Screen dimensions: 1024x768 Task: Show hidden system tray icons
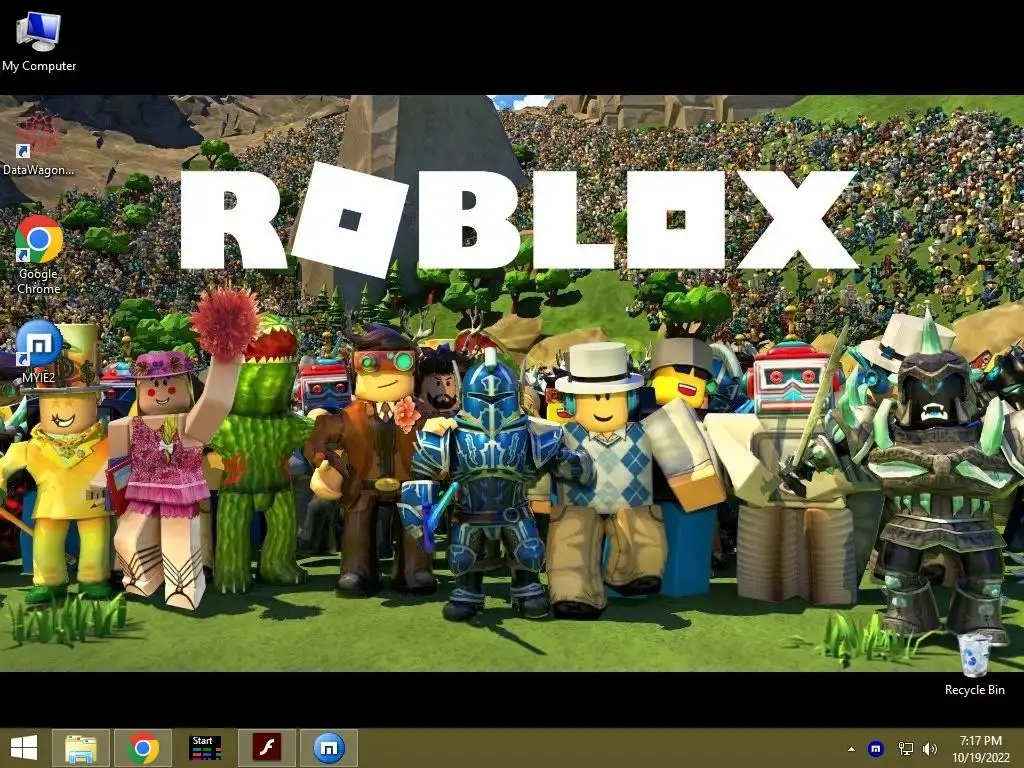pos(851,749)
